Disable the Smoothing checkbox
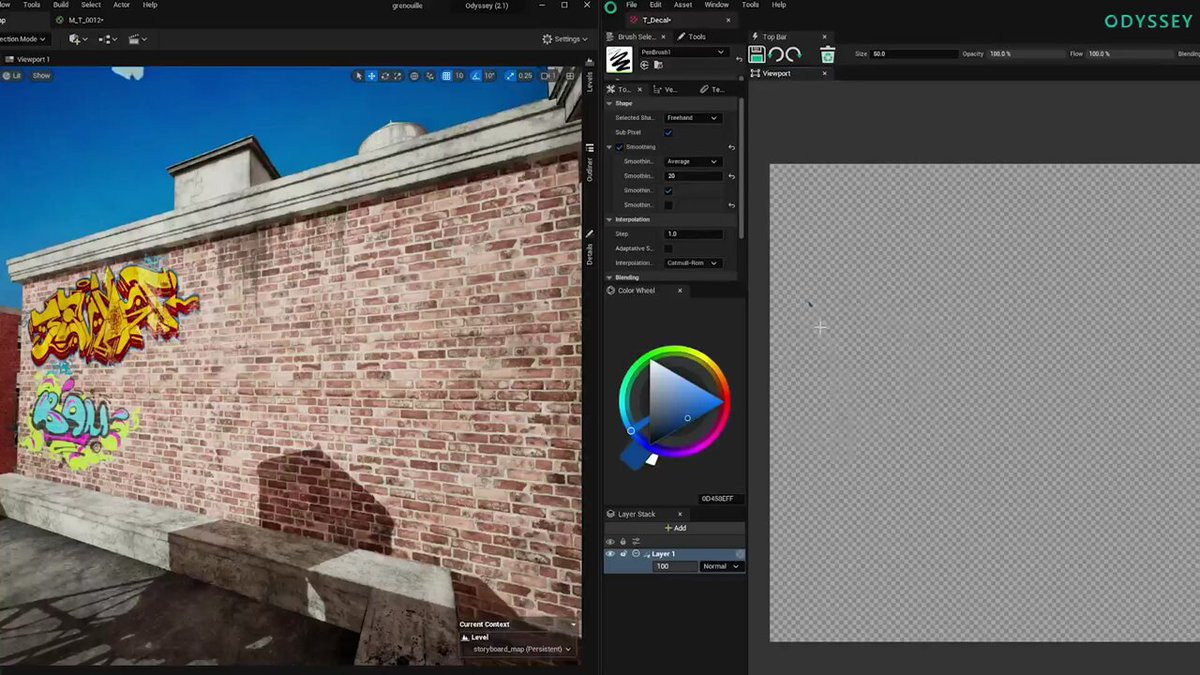 pyautogui.click(x=619, y=147)
